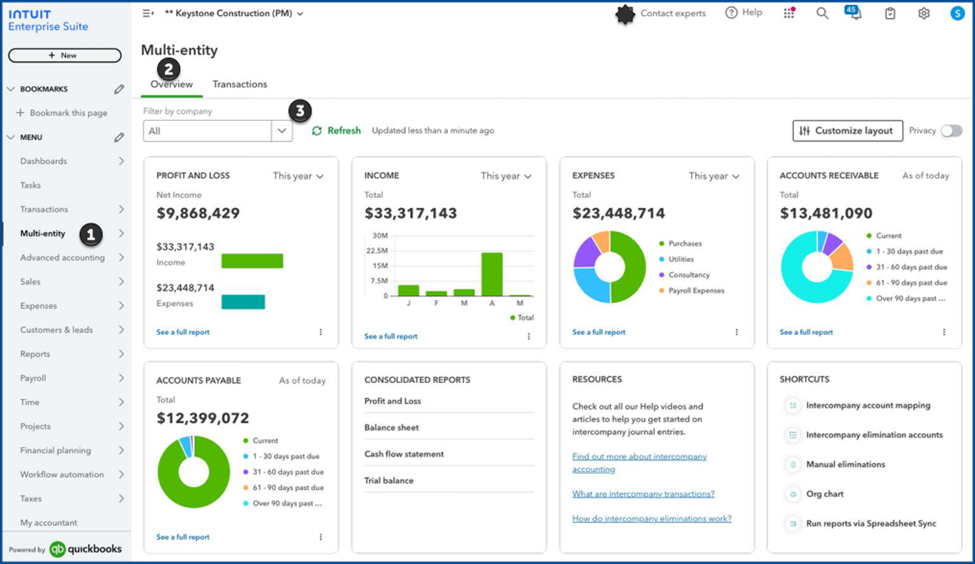Screen dimensions: 975x564
Task: Open the tasks clipboard icon
Action: click(890, 13)
